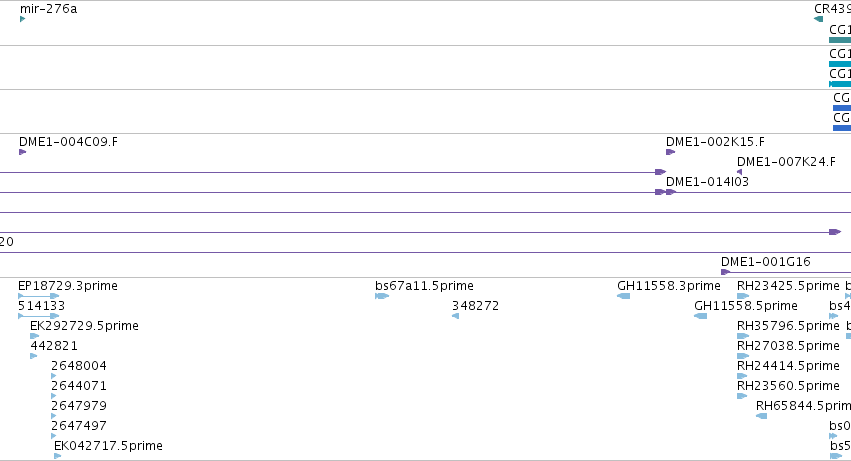Viewport: 851px width, 461px height.
Task: Click the purple arrow glyph below DME1-004C09.F
Action: coord(22,152)
